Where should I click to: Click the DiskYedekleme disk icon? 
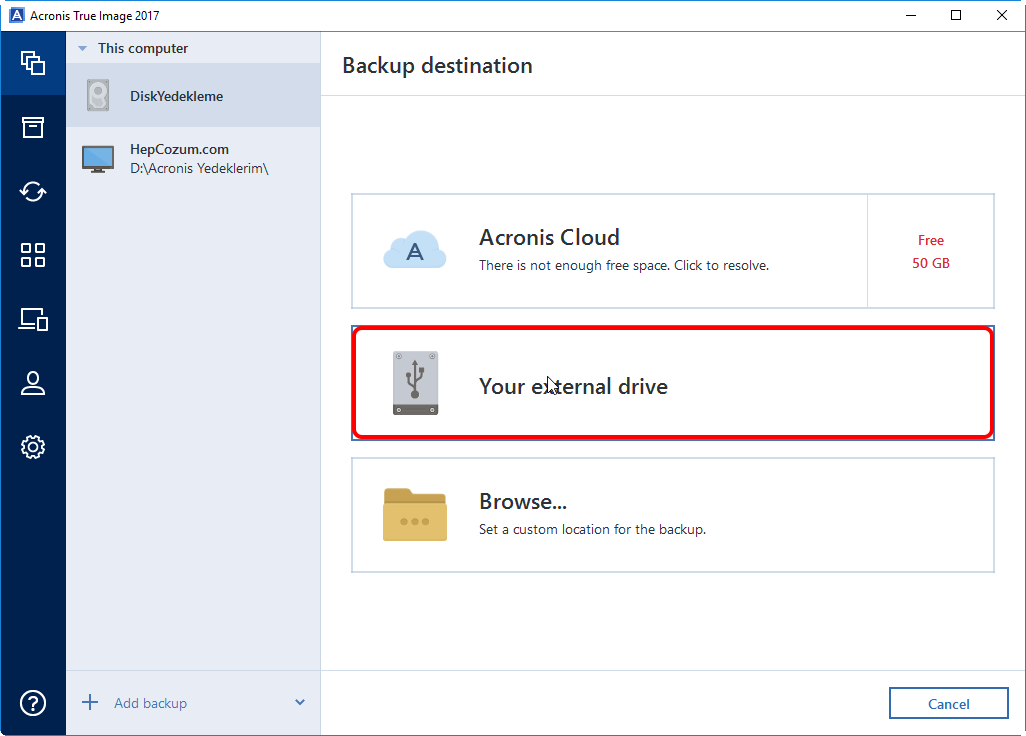tap(98, 96)
